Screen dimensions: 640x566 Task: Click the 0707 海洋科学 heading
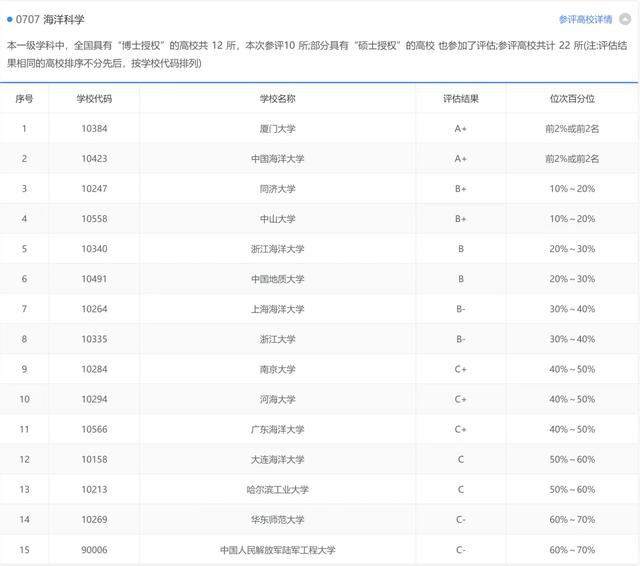coord(50,19)
